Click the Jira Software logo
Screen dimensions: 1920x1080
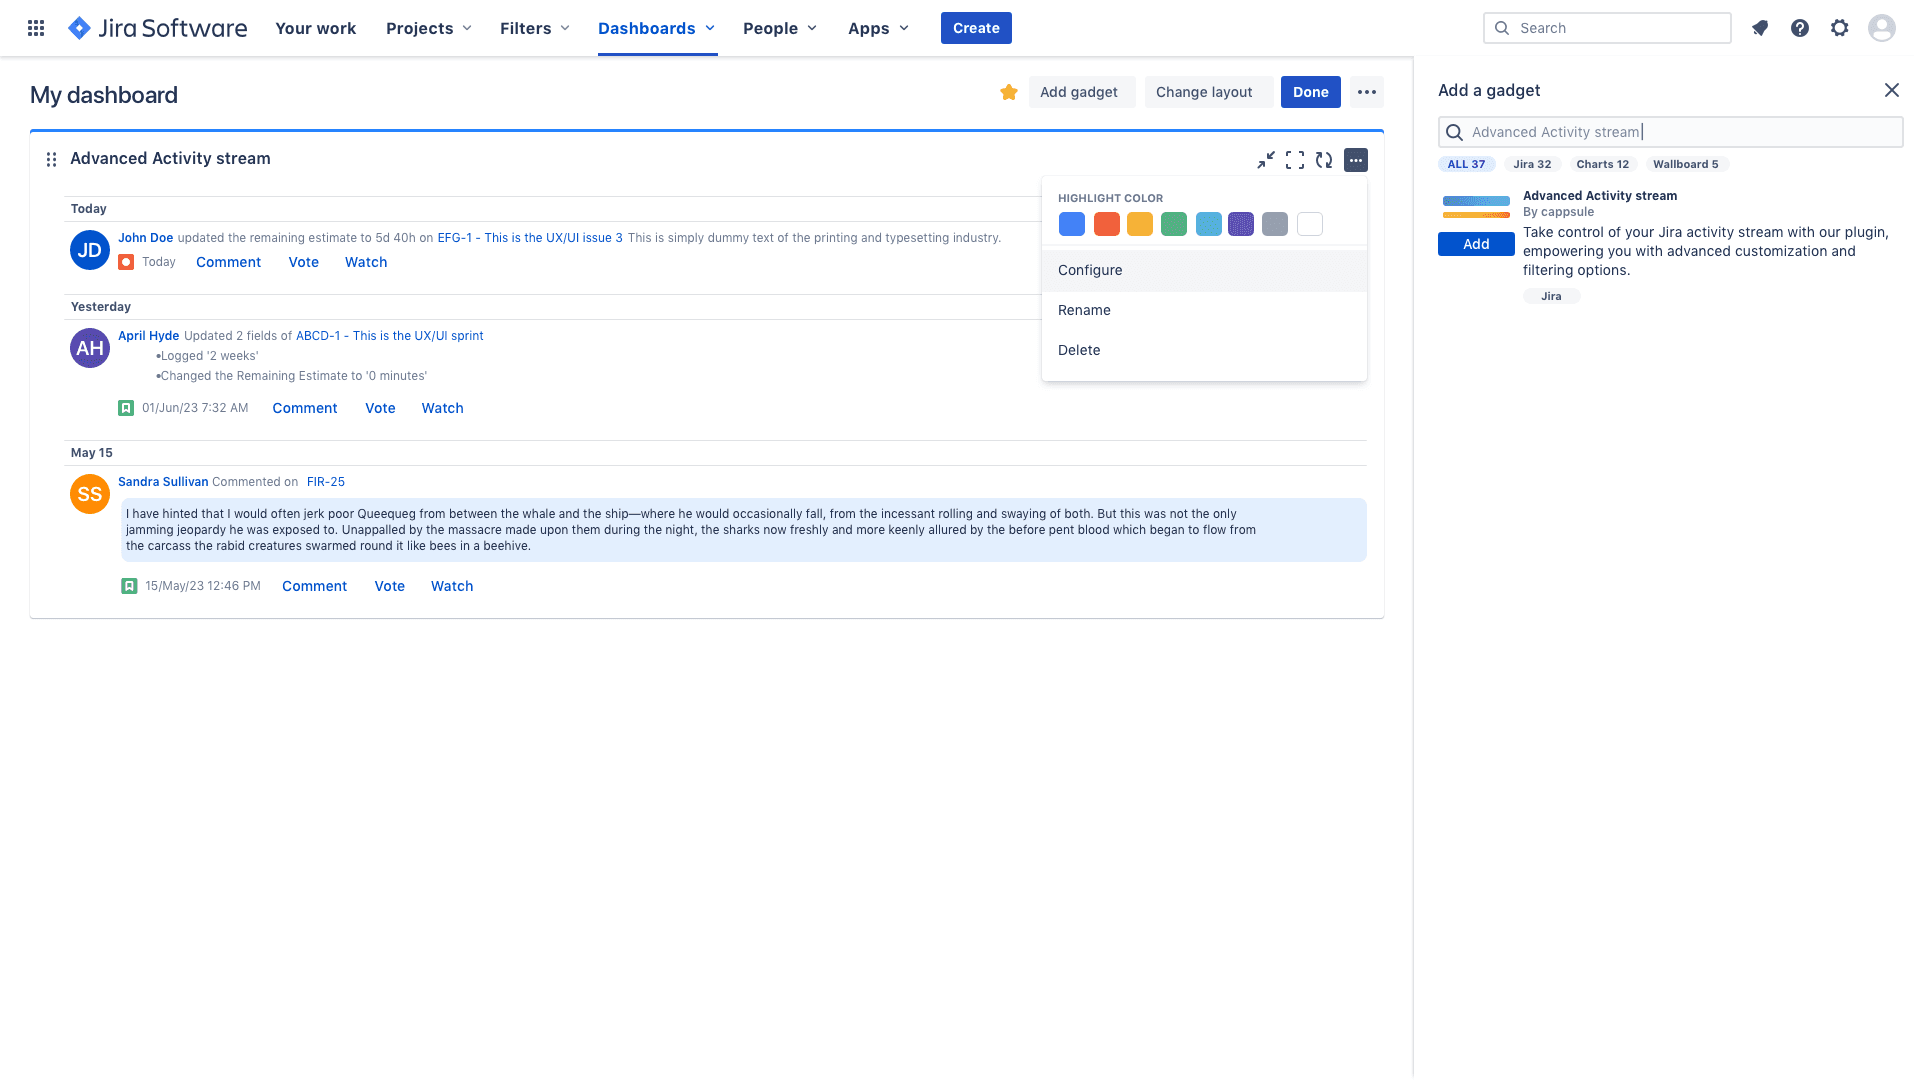pos(157,27)
